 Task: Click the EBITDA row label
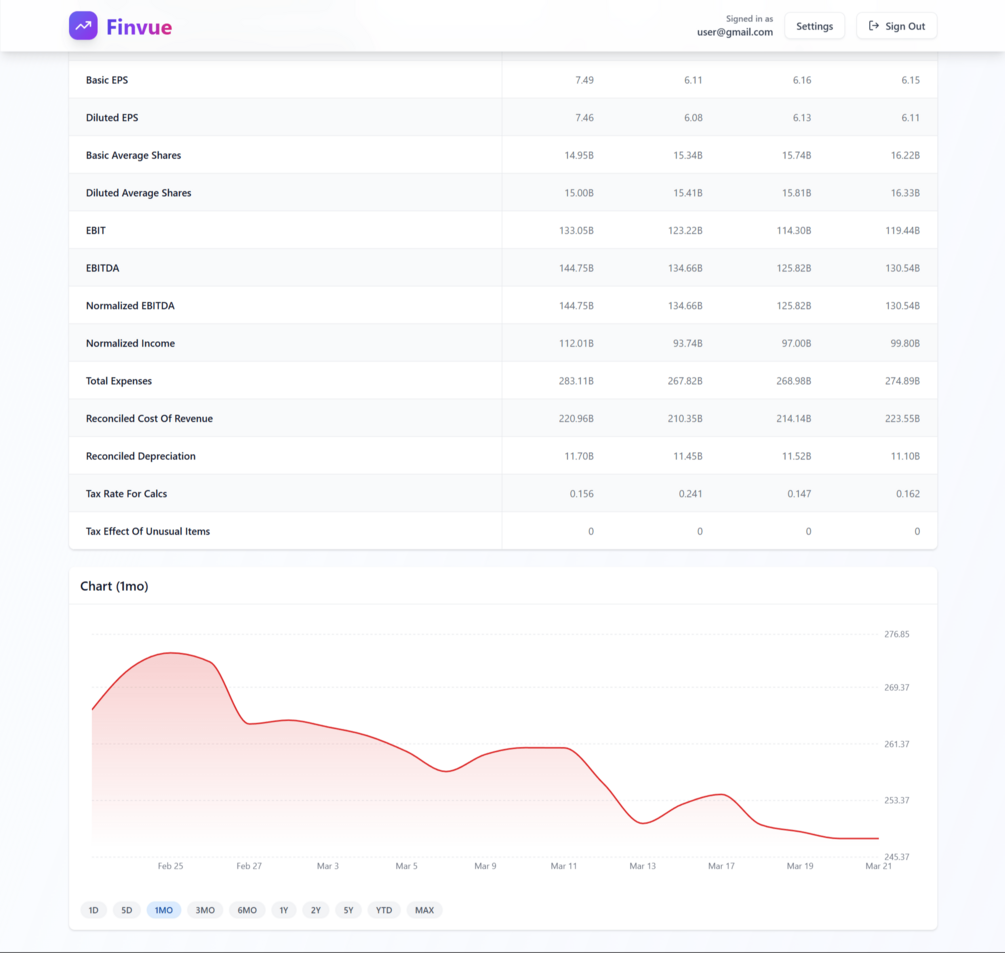pos(103,268)
